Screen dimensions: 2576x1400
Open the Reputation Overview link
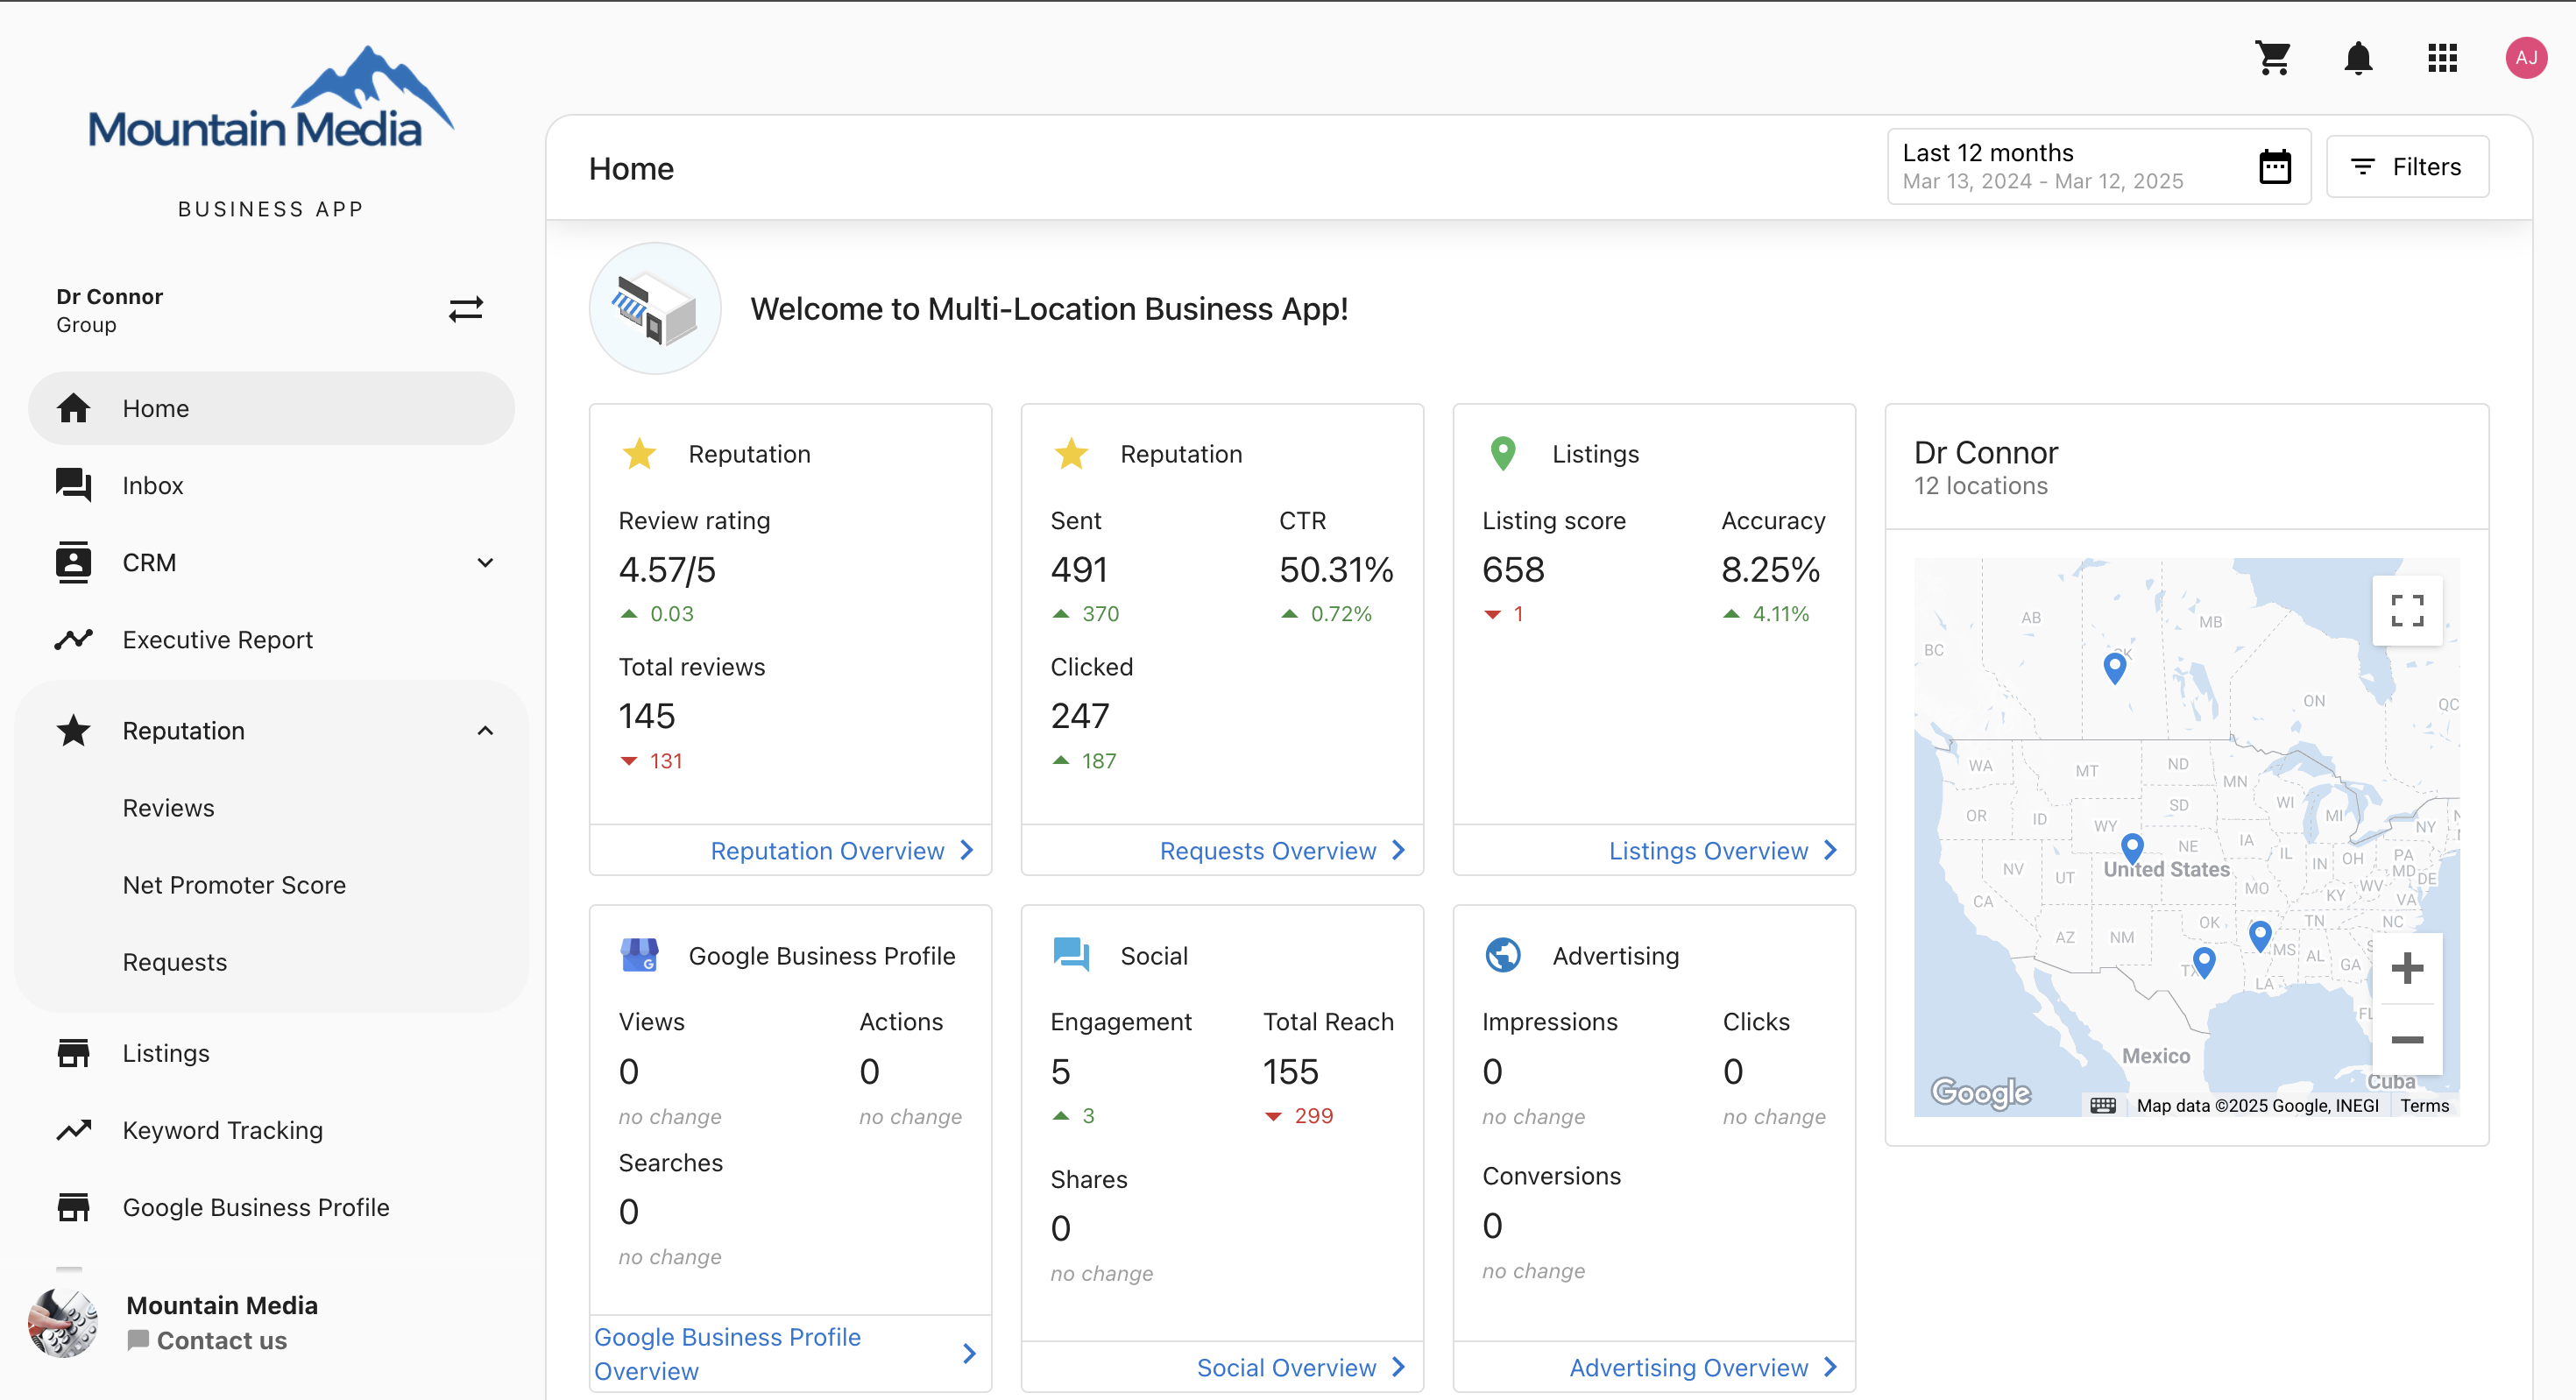point(827,851)
